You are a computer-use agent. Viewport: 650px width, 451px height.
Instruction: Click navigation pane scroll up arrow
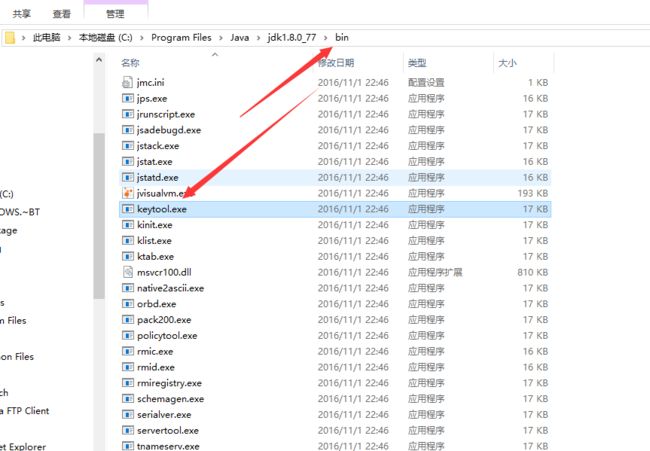pyautogui.click(x=99, y=60)
